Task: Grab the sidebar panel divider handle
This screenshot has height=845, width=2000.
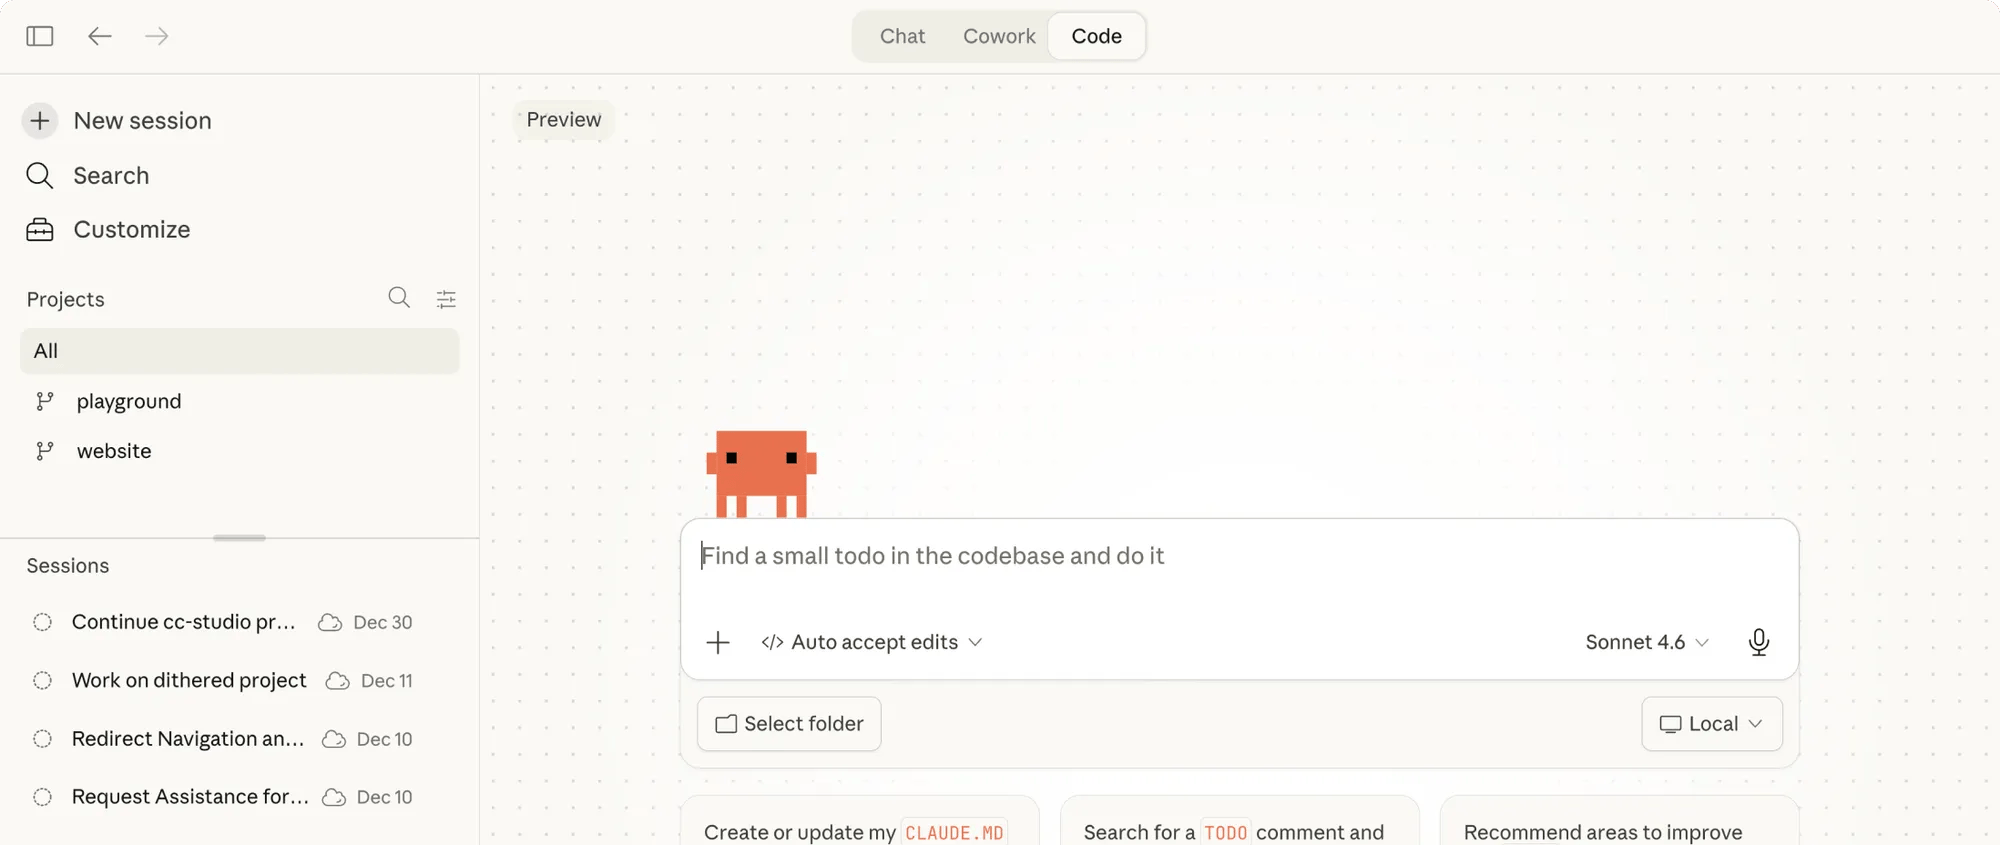Action: [x=240, y=538]
